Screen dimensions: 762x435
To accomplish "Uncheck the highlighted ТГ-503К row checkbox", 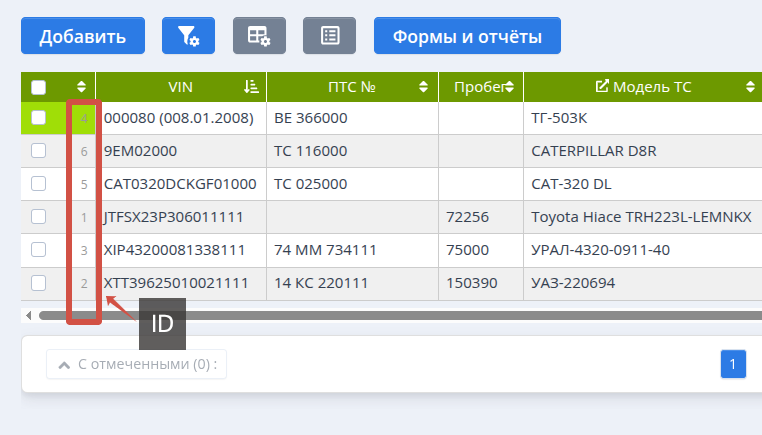I will [38, 118].
